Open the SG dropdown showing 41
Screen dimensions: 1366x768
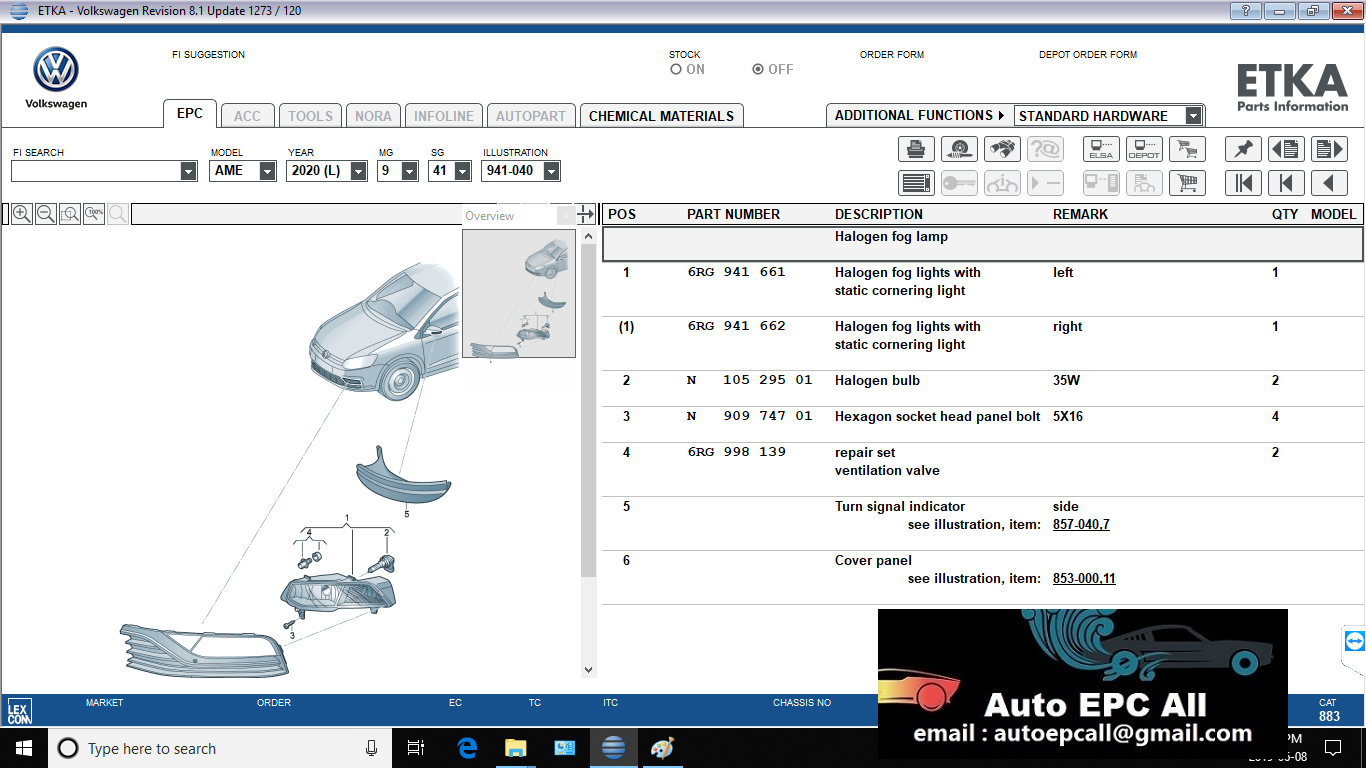point(462,171)
